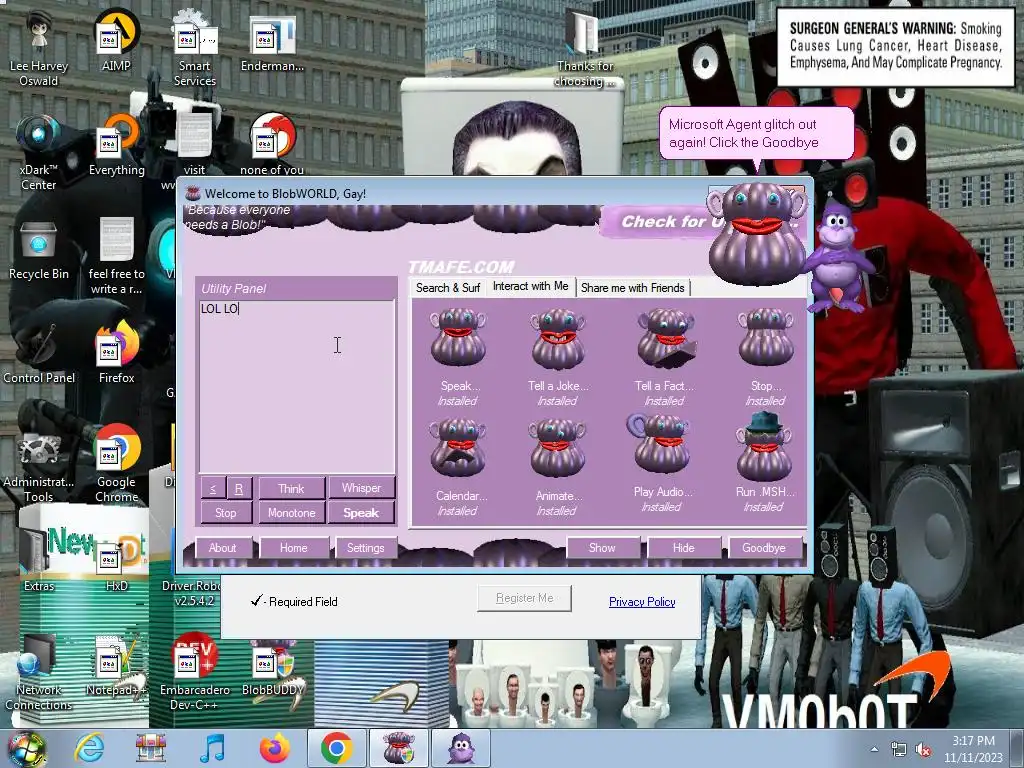
Task: Click the Run .MSH... blob icon
Action: click(763, 447)
